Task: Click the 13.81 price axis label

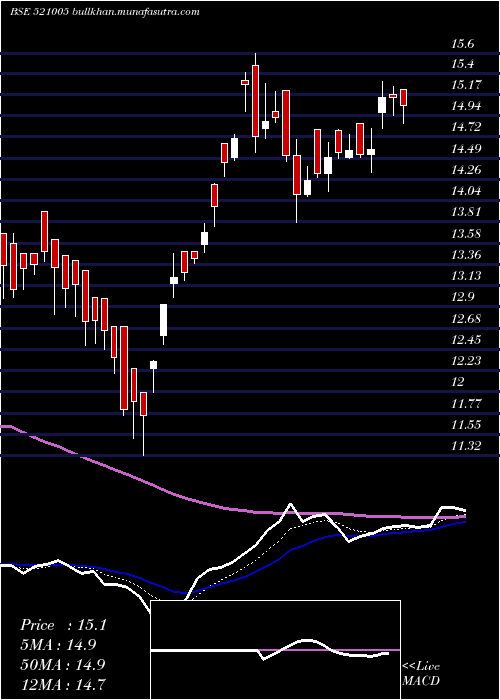Action: point(466,212)
